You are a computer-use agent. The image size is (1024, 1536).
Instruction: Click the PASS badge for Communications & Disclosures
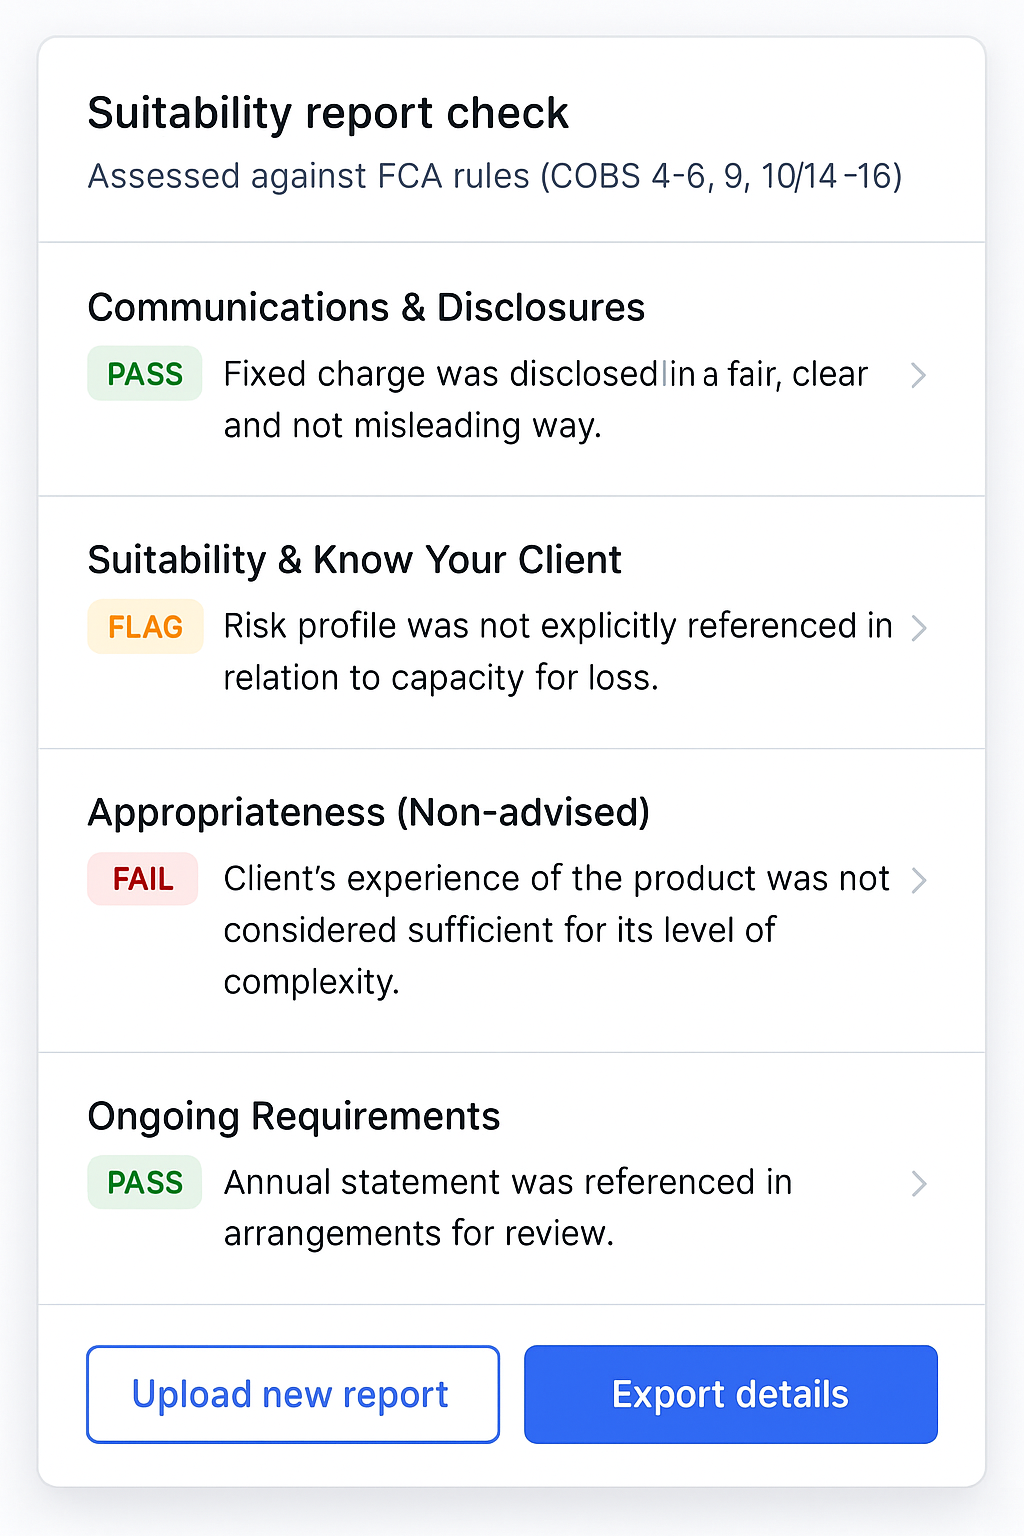(144, 374)
